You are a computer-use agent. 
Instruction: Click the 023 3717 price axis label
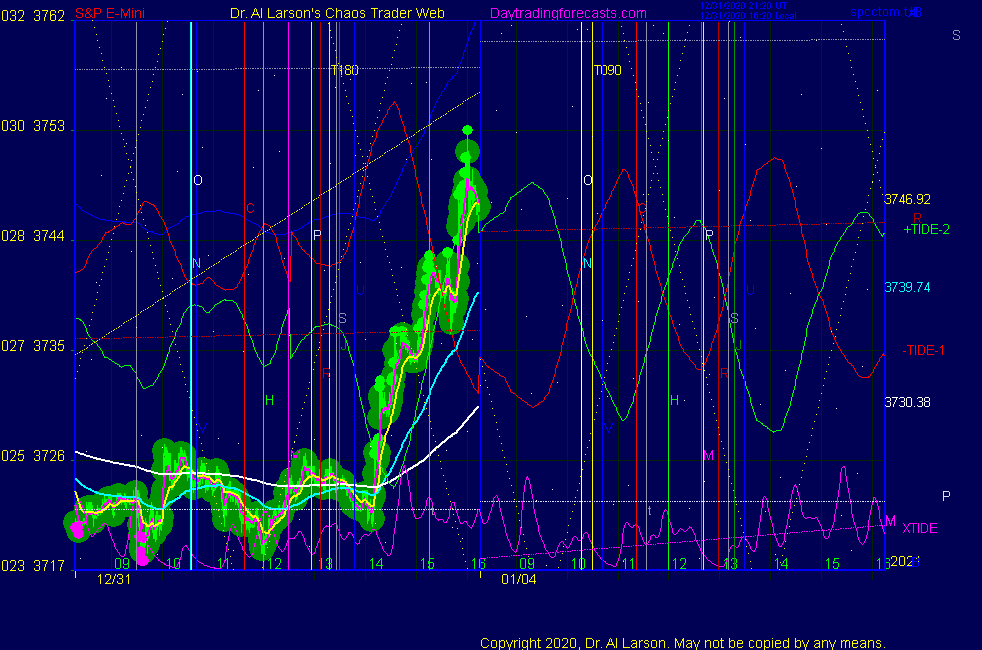33,566
